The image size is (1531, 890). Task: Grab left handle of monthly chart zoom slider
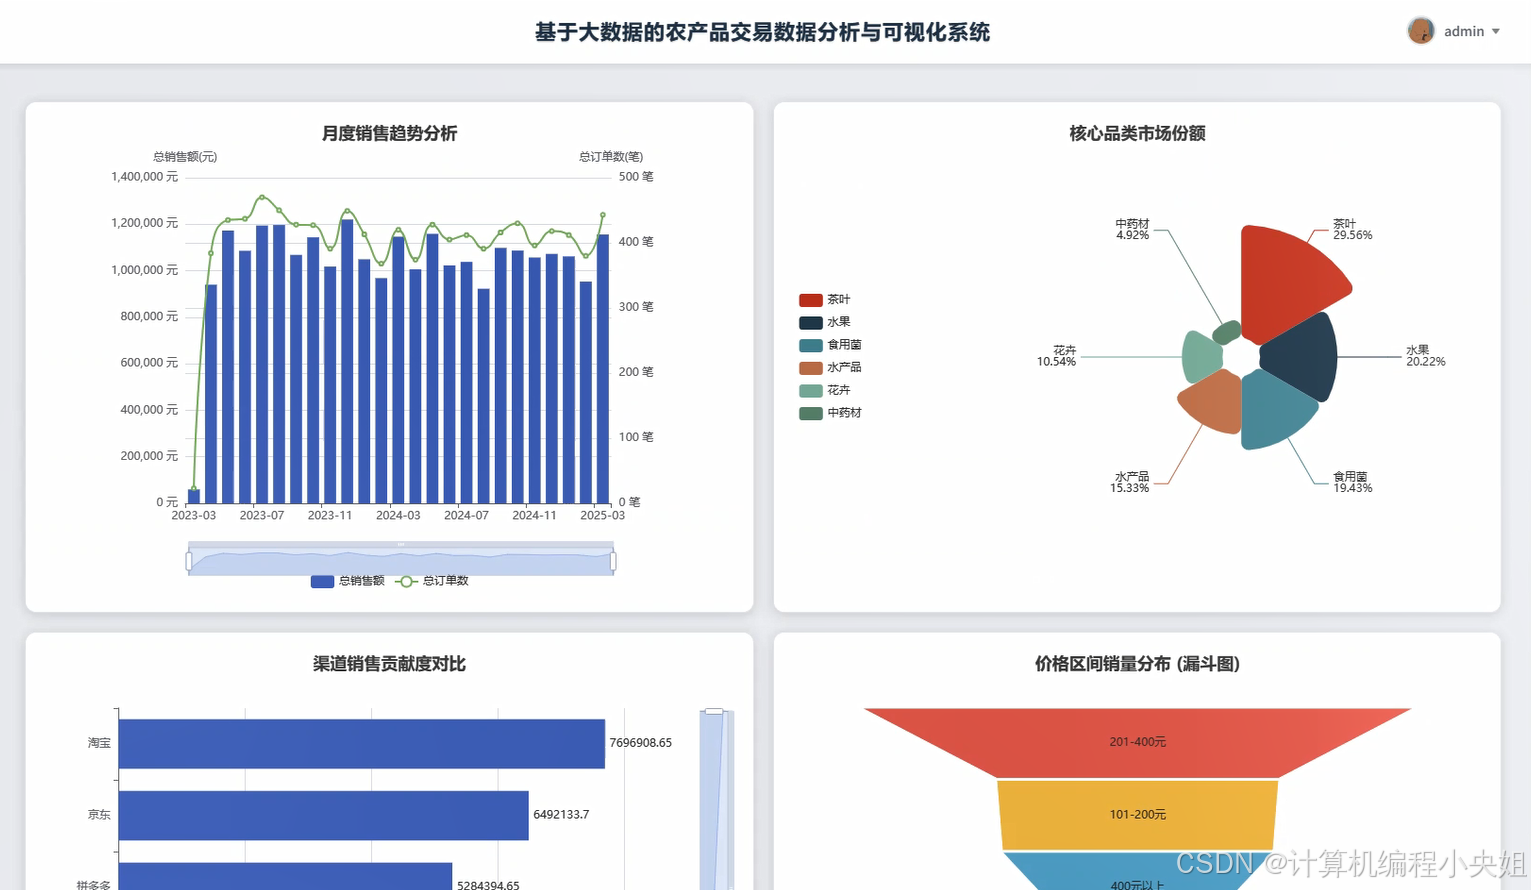pyautogui.click(x=189, y=561)
